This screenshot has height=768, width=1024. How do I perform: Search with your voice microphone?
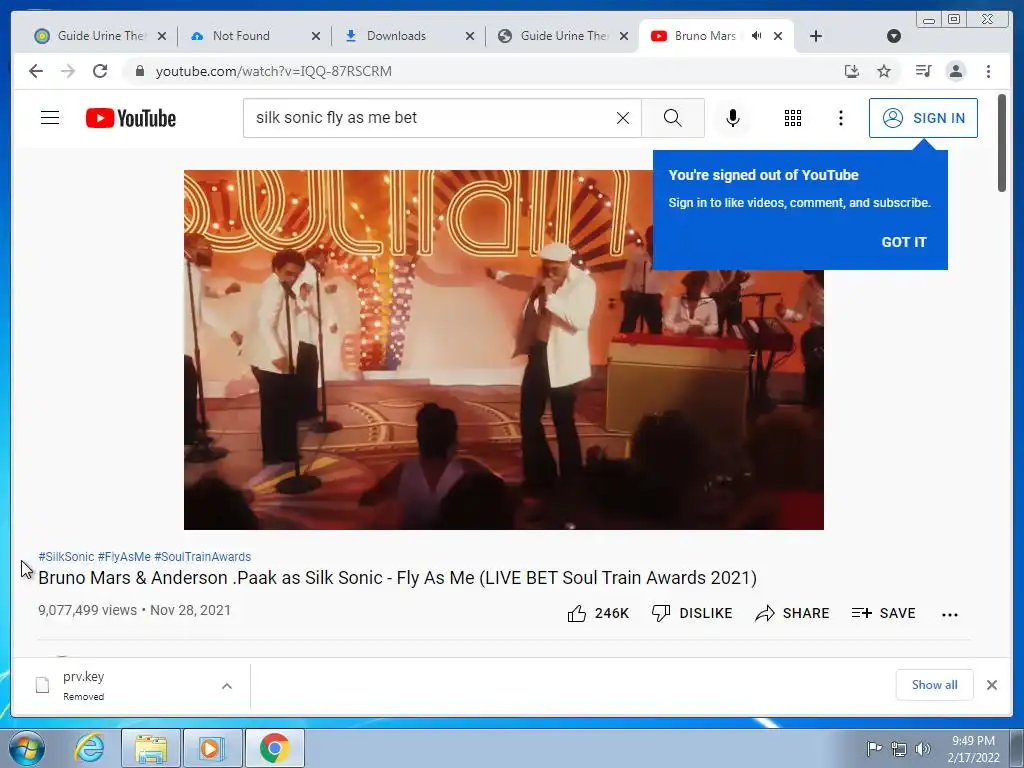click(733, 118)
